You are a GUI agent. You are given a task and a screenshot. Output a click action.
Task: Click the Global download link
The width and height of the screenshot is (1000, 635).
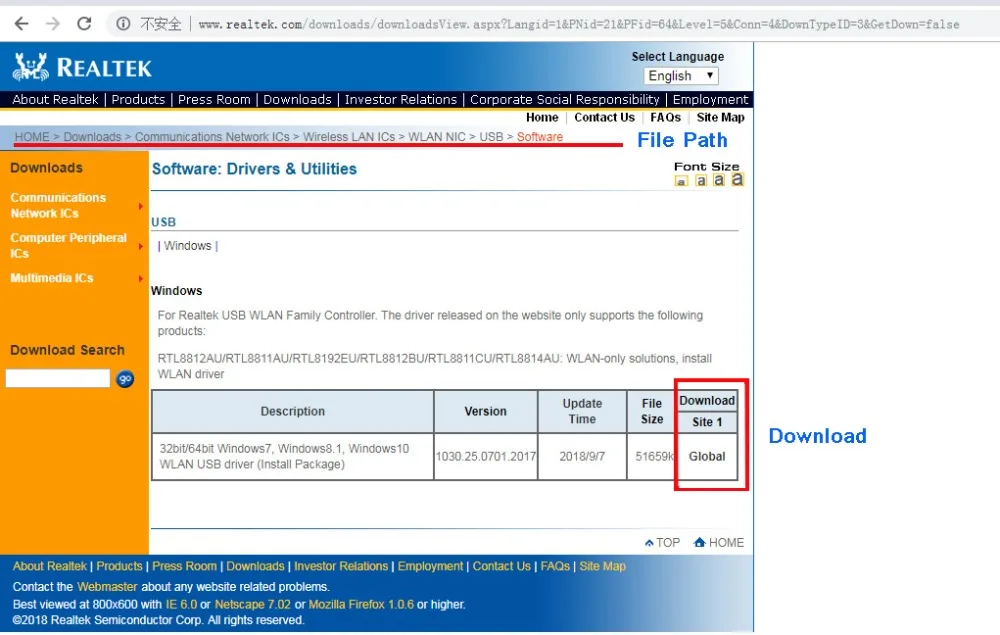point(707,456)
